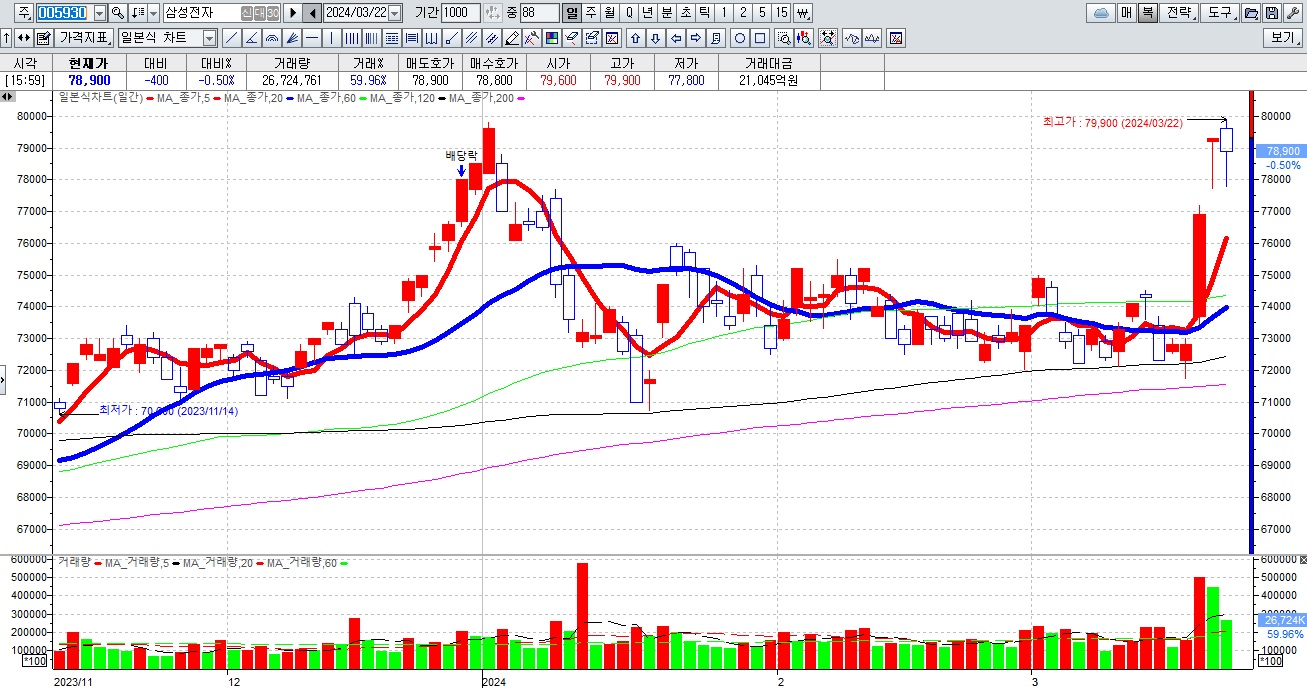
Task: Open the 전략 strategy dropdown
Action: (1181, 13)
